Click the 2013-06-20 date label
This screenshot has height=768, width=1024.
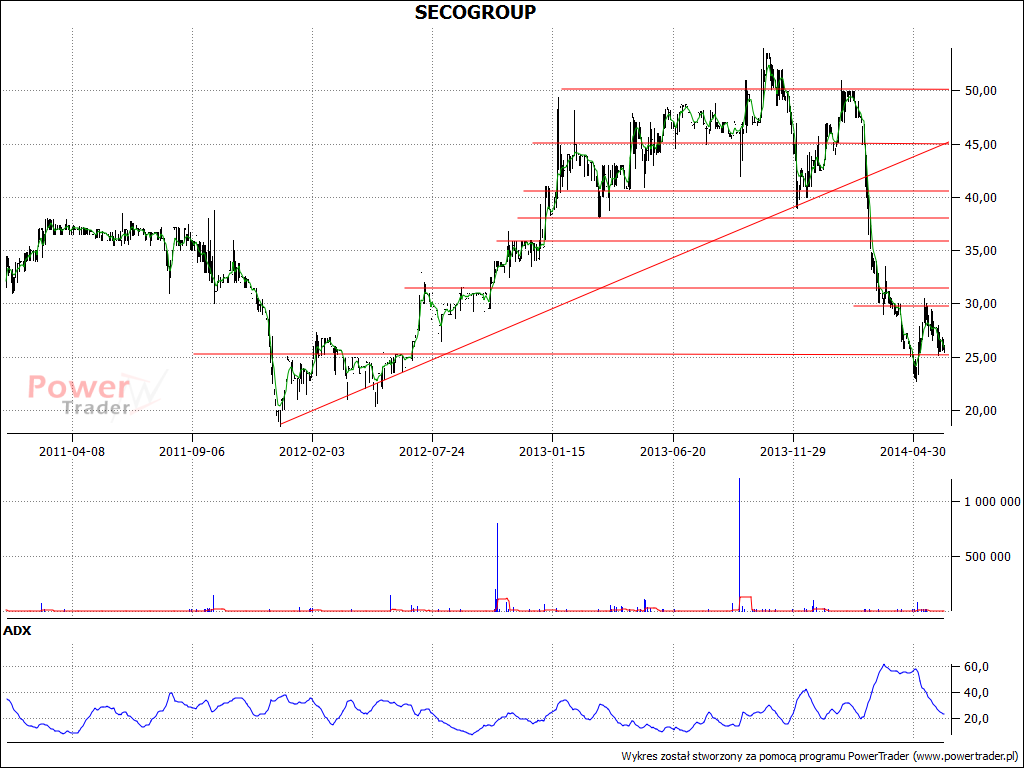673,451
